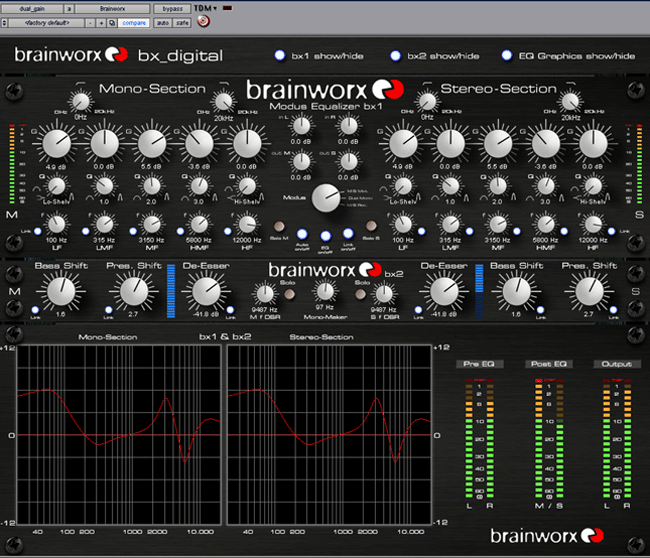Click the out M gain knob
Viewport: 650px width, 558px height.
tap(301, 162)
